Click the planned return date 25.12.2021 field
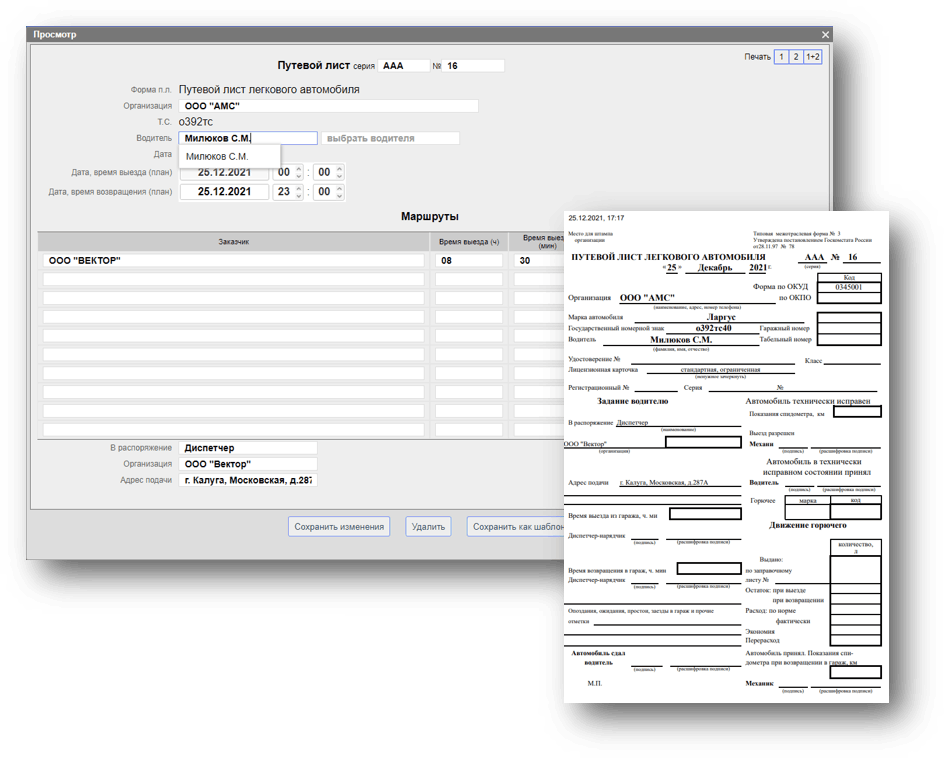This screenshot has width=950, height=758. click(x=224, y=191)
